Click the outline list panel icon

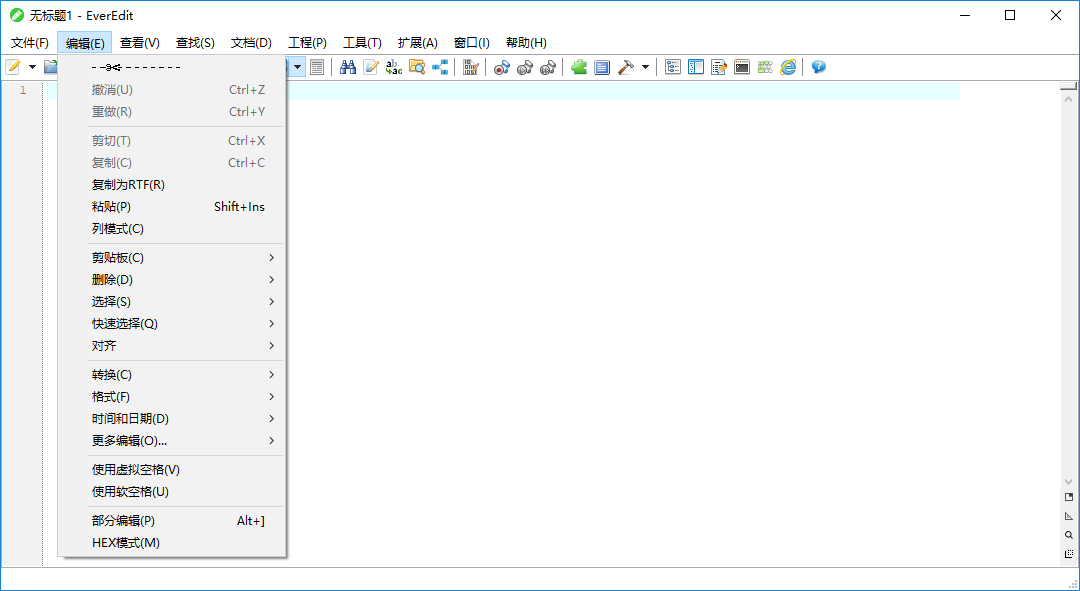[673, 67]
